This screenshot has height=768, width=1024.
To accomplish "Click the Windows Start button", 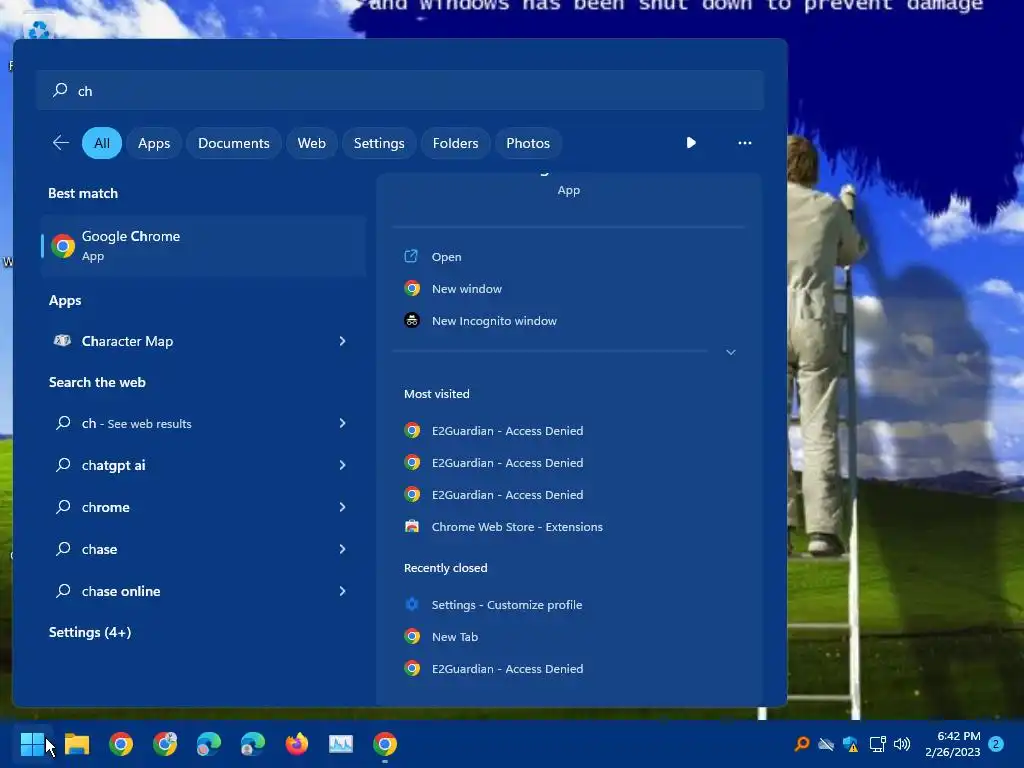I will tap(32, 744).
